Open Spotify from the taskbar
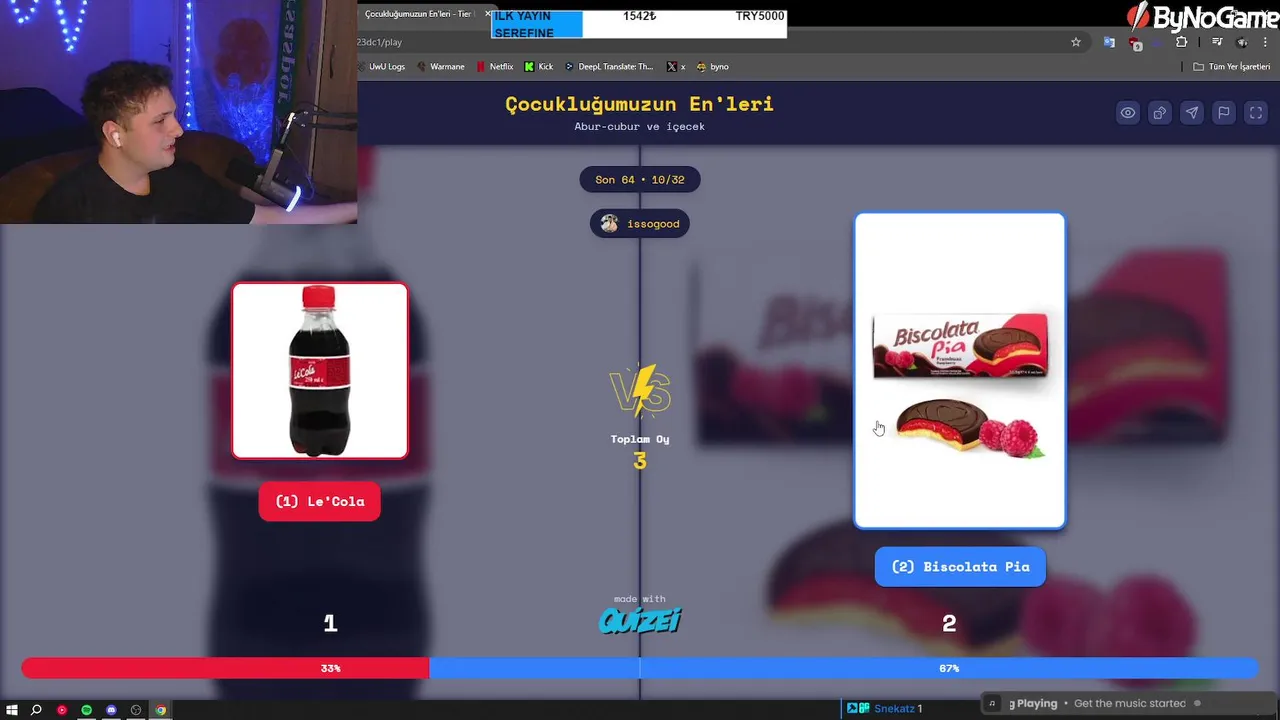 pos(87,710)
